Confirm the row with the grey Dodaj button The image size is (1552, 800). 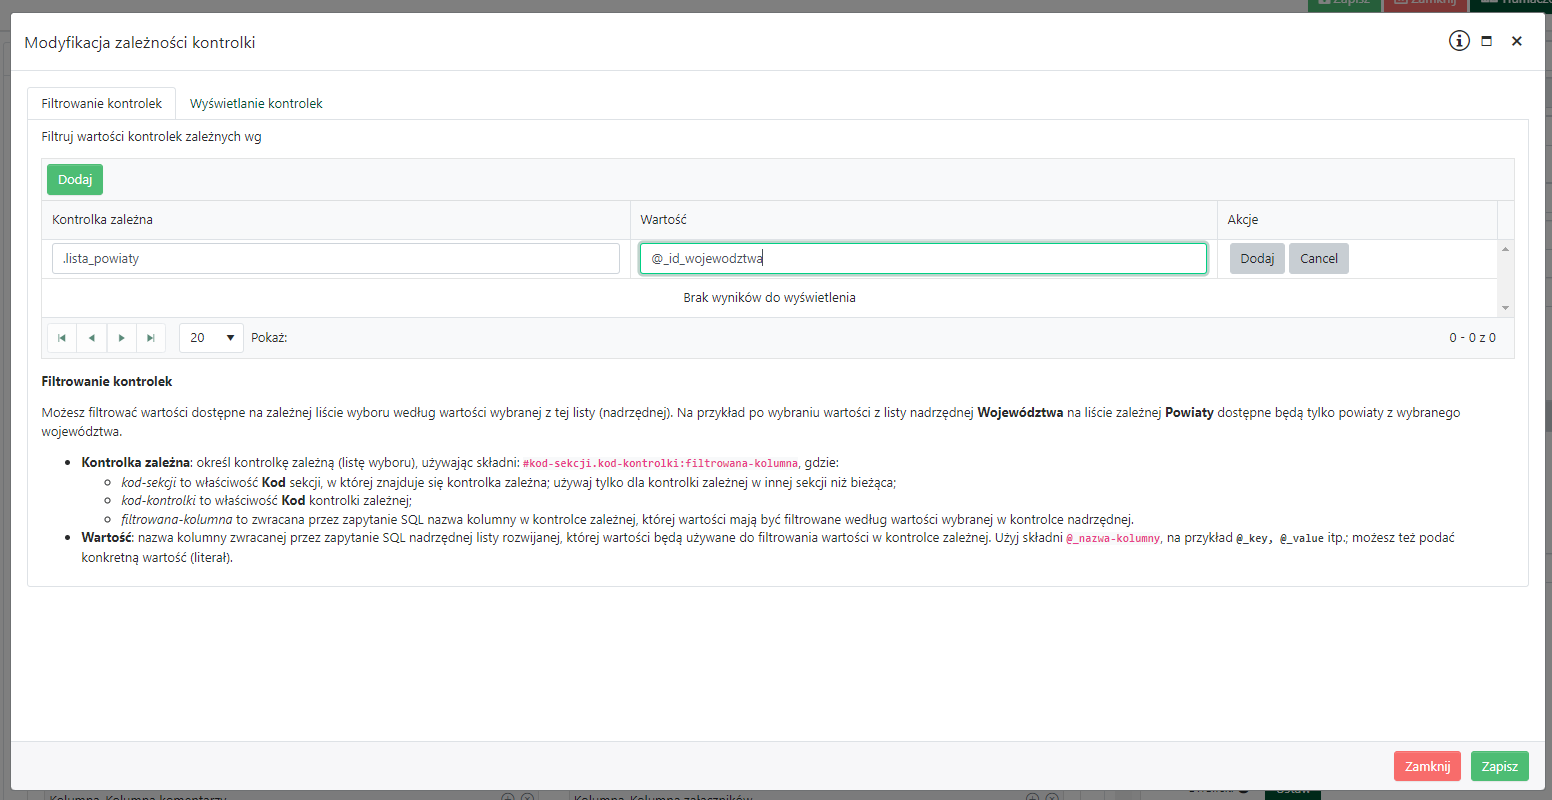coord(1257,258)
